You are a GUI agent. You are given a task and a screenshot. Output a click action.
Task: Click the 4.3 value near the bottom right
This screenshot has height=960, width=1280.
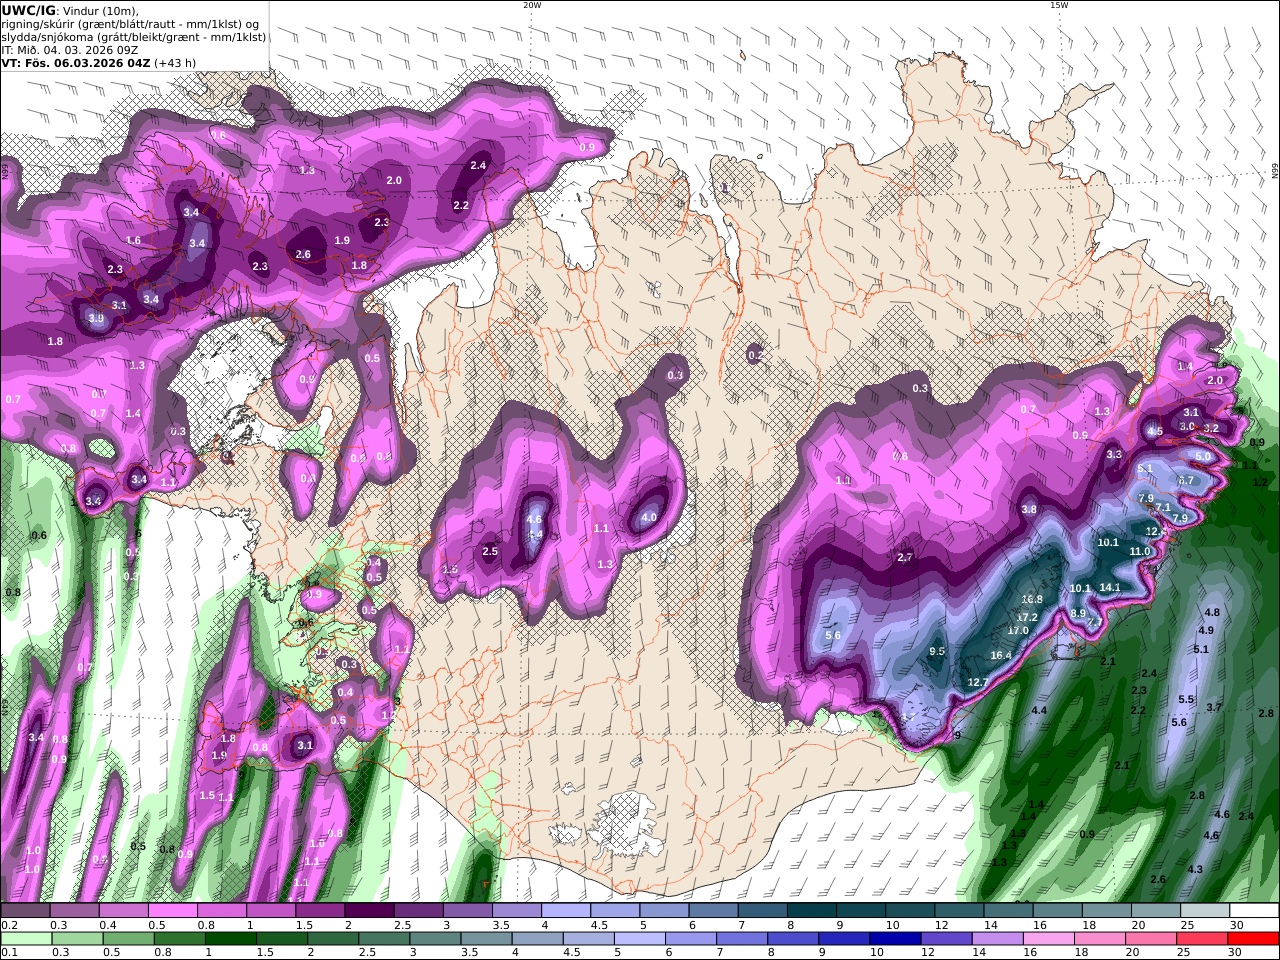[x=1195, y=869]
